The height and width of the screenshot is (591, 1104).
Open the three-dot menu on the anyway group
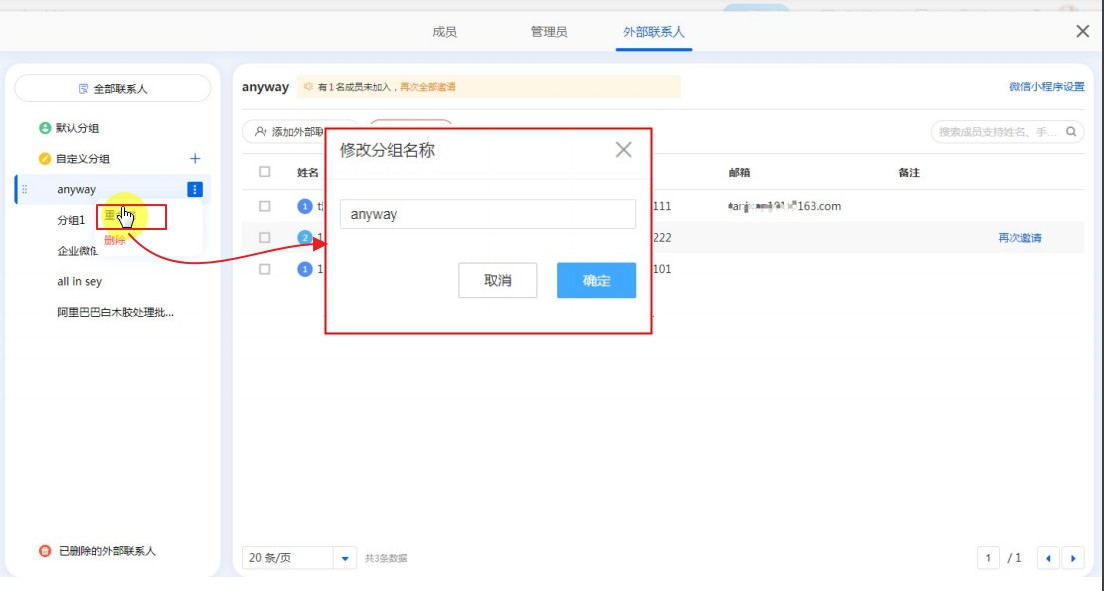[x=195, y=190]
